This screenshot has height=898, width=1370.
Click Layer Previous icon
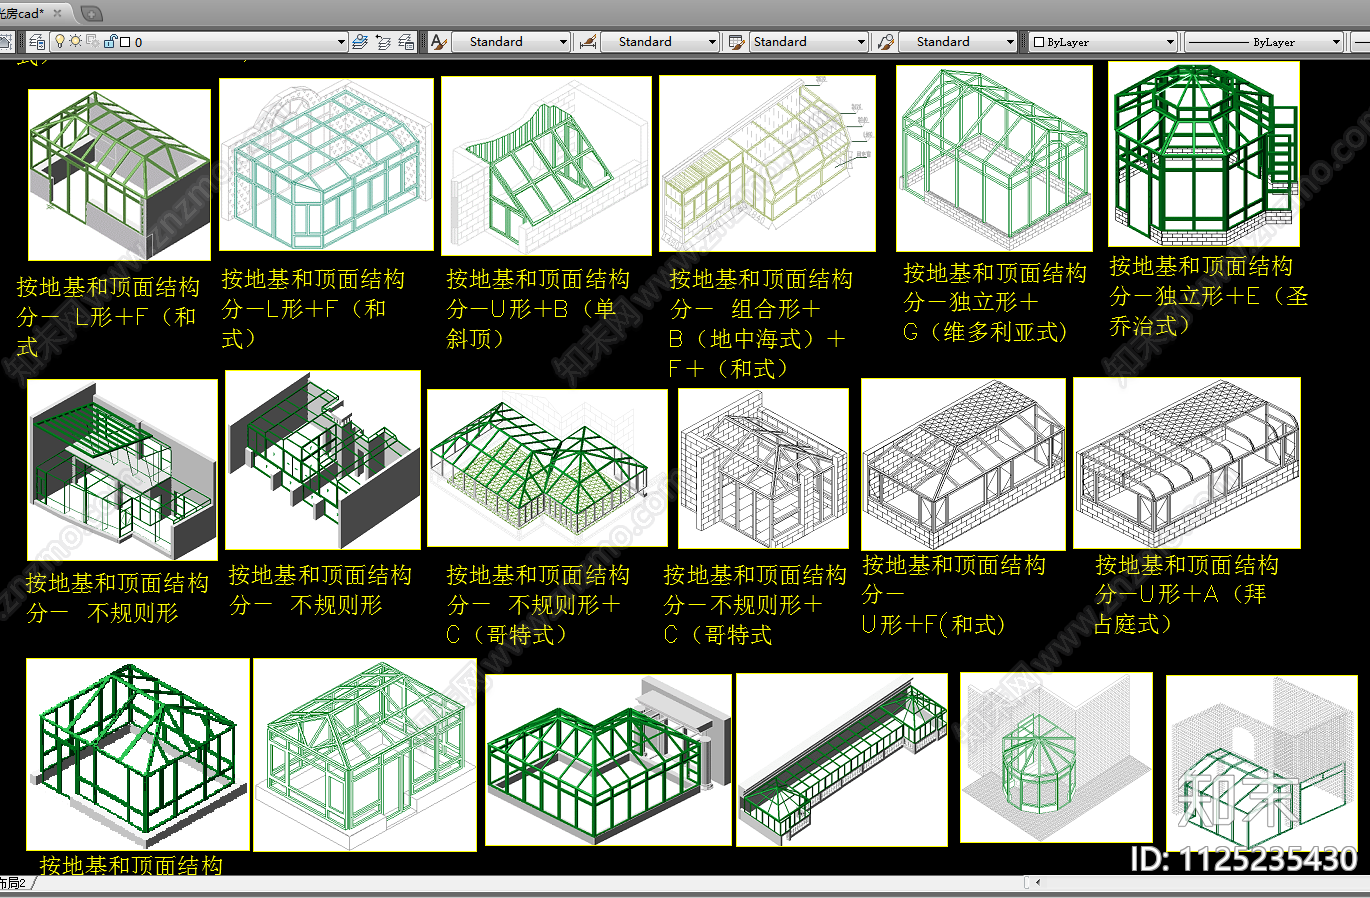[x=384, y=42]
